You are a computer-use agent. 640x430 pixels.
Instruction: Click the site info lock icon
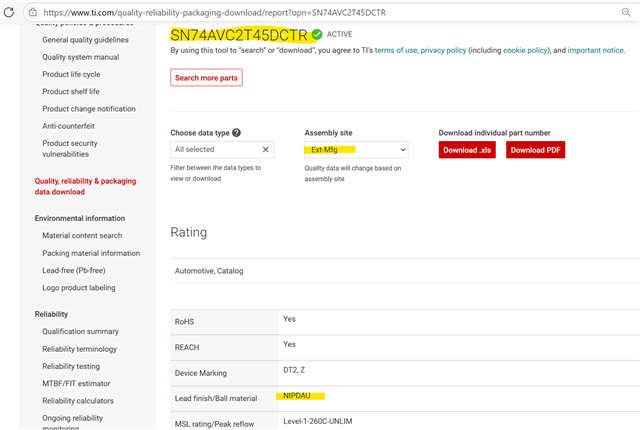point(33,12)
